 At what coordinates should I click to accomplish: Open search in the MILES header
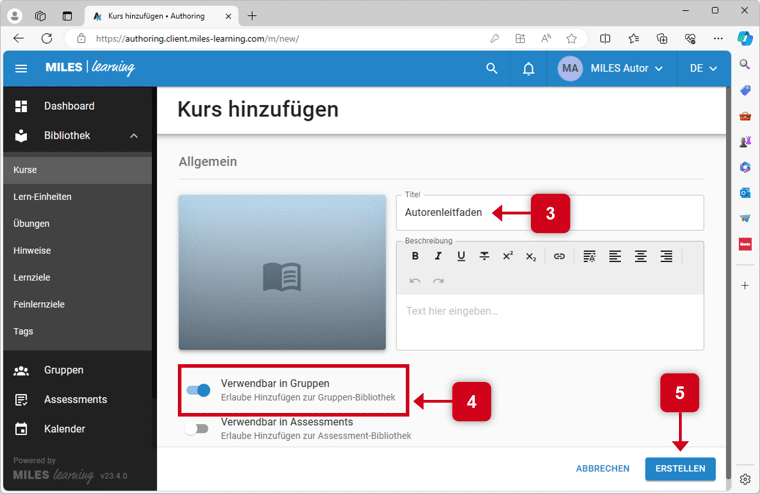(491, 69)
